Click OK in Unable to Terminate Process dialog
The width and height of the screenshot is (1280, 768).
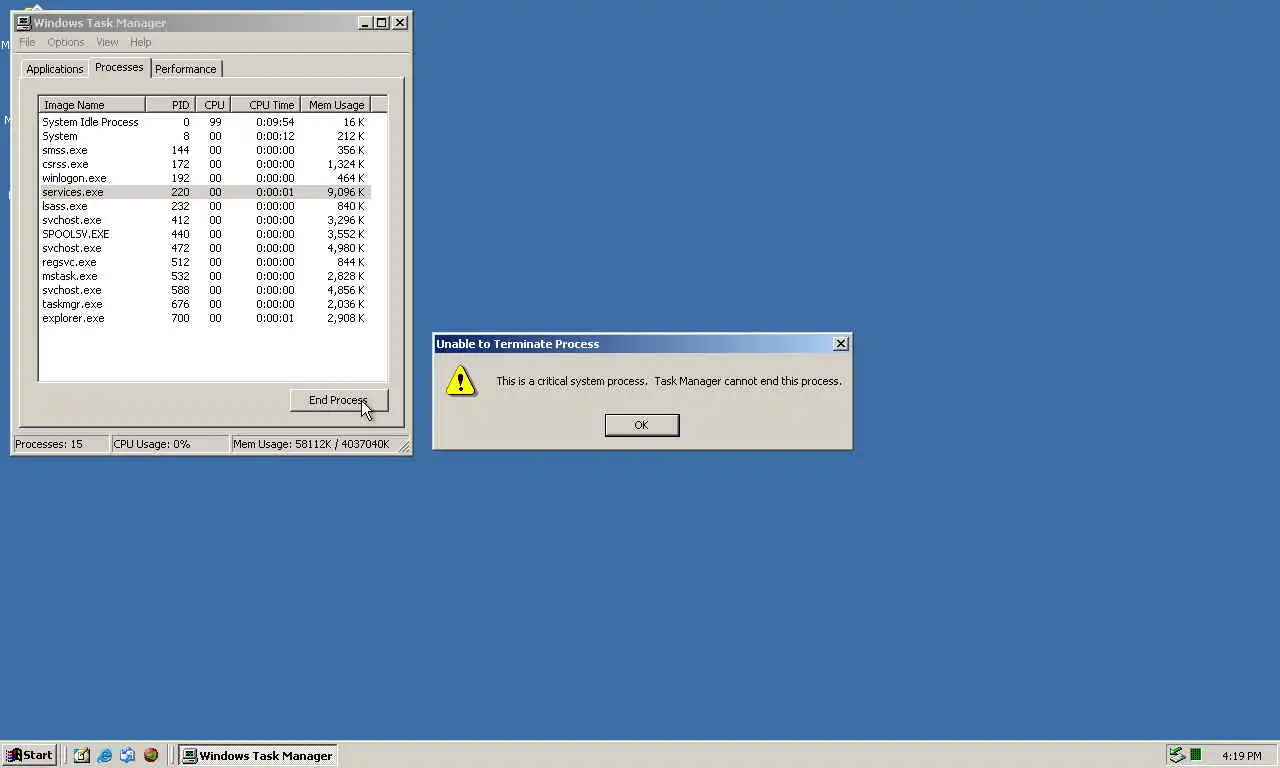(x=642, y=425)
